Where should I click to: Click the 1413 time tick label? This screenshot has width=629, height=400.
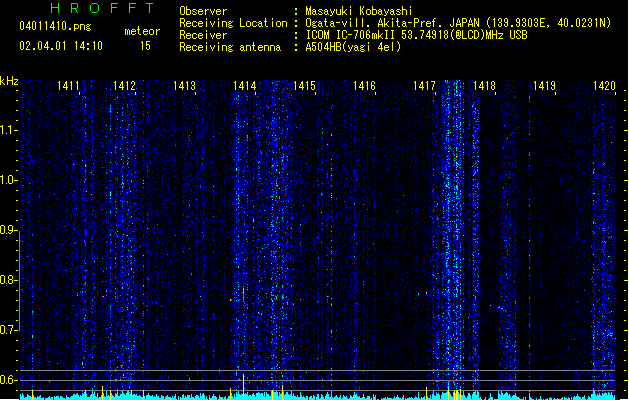tap(184, 86)
